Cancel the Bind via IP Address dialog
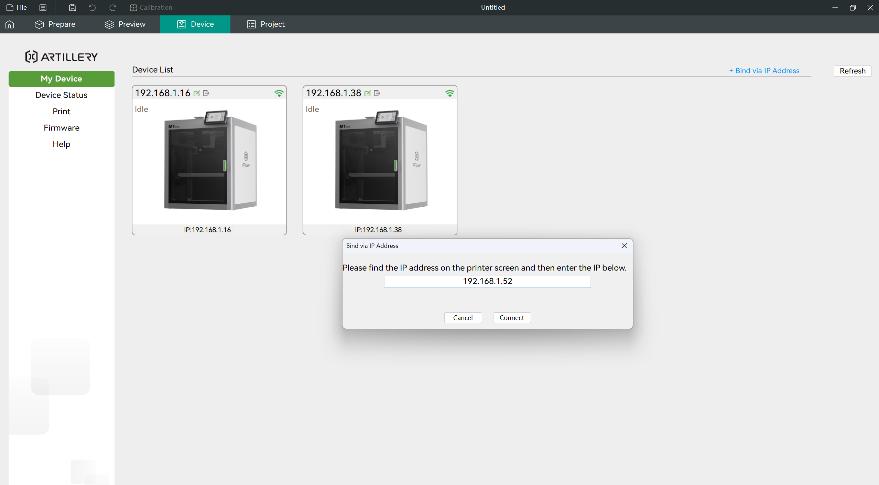This screenshot has height=485, width=879. point(462,317)
